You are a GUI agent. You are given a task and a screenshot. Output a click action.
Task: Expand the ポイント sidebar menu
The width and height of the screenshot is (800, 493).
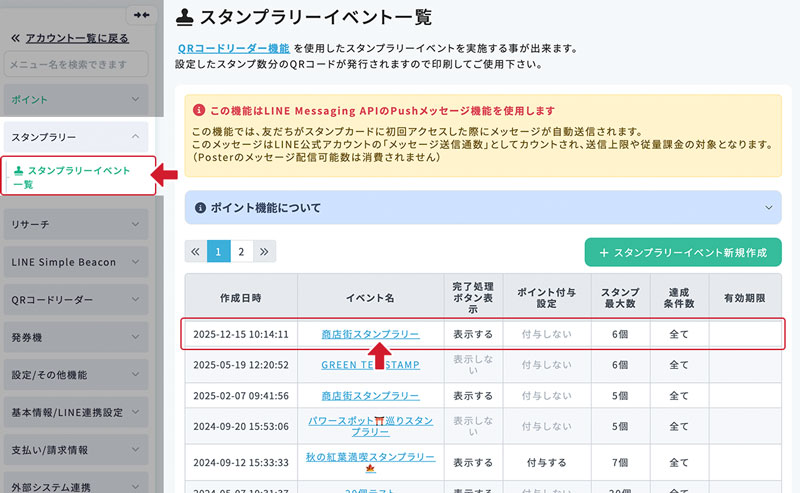coord(75,100)
